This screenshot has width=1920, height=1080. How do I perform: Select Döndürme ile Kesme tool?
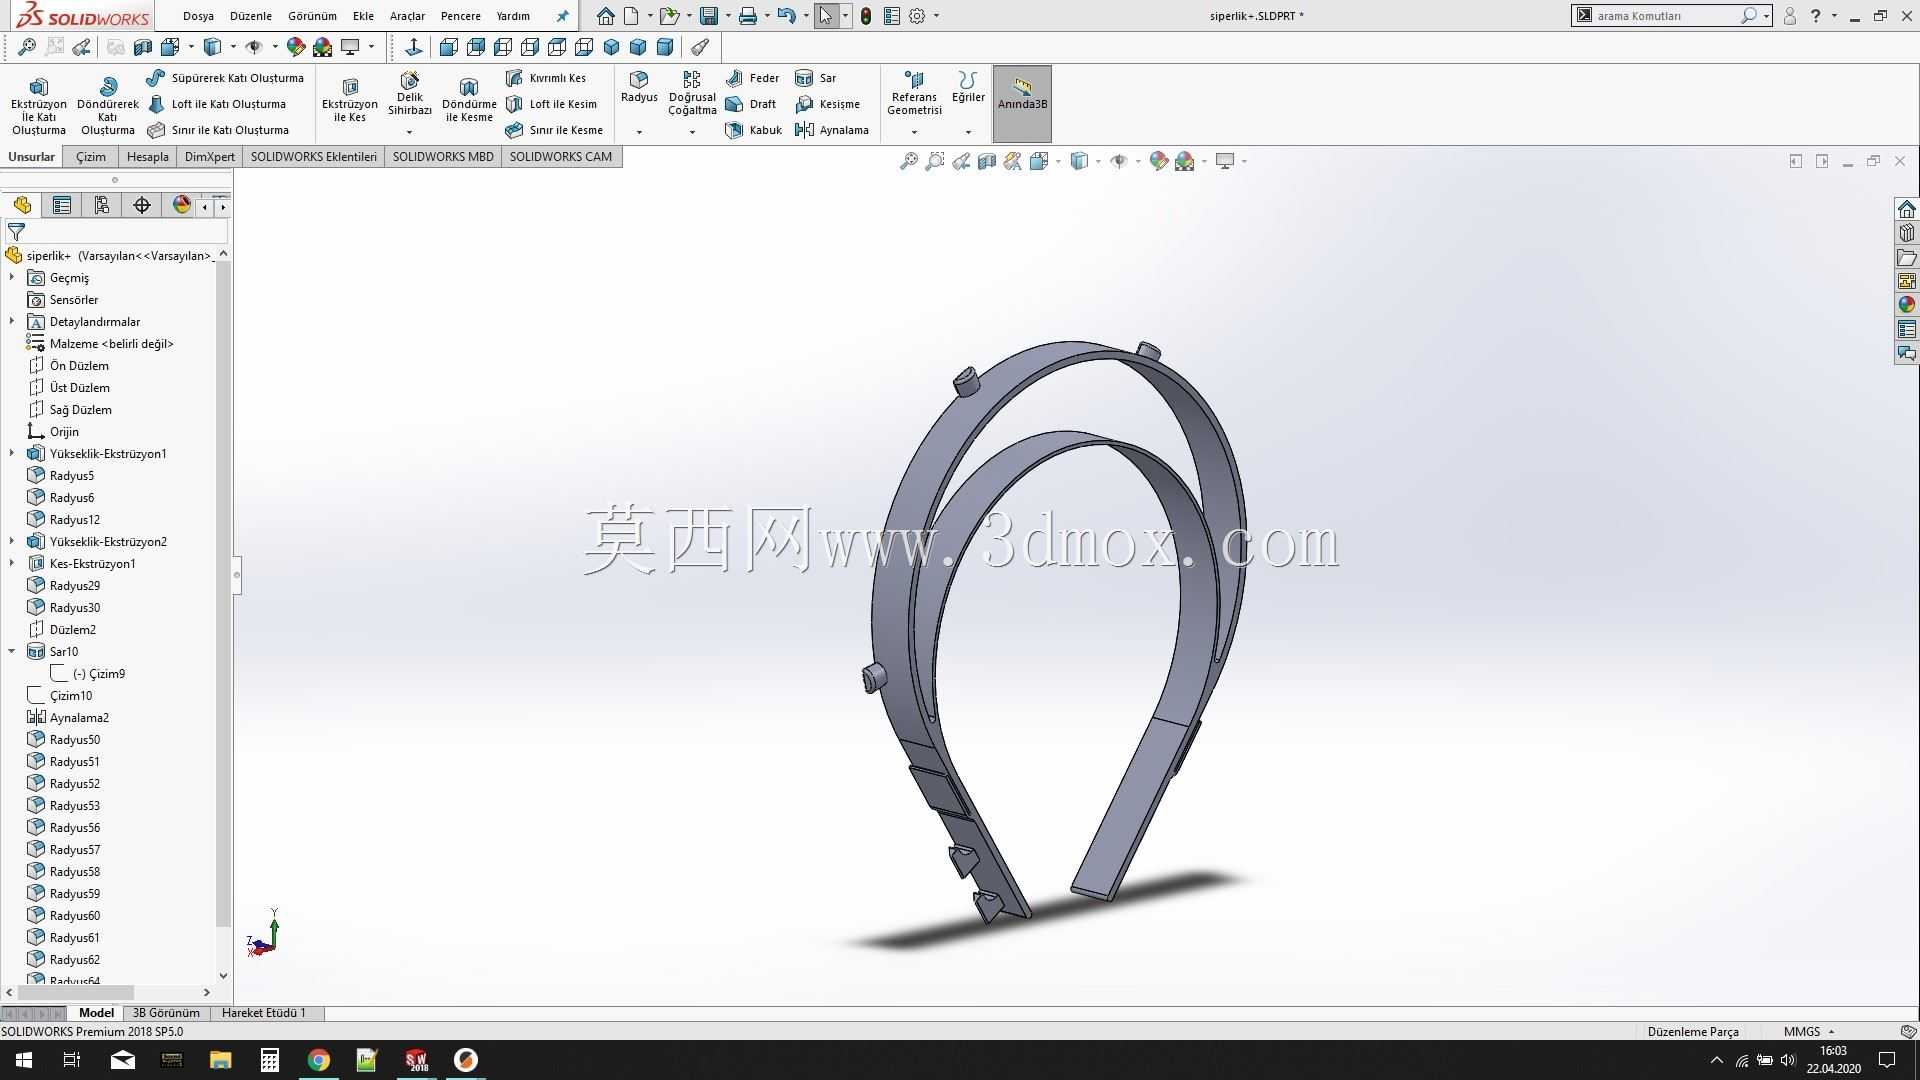coord(469,100)
